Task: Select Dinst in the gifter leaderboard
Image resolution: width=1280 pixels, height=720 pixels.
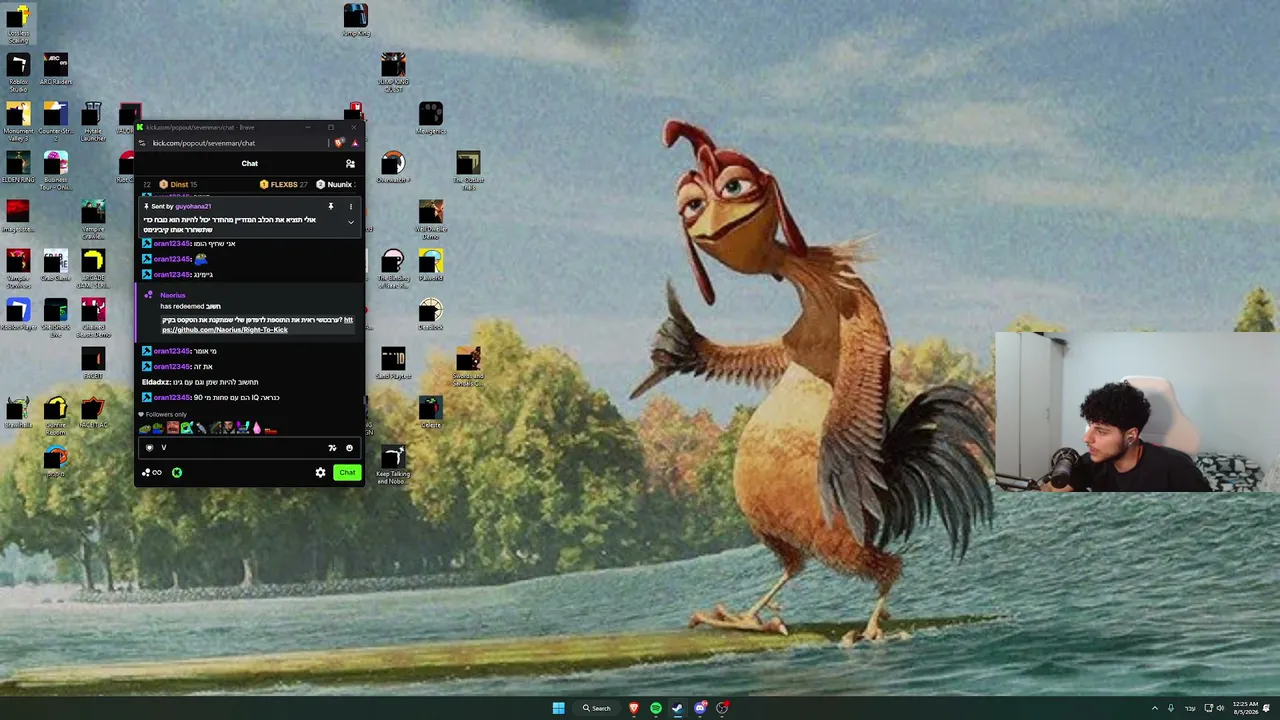Action: 178,185
